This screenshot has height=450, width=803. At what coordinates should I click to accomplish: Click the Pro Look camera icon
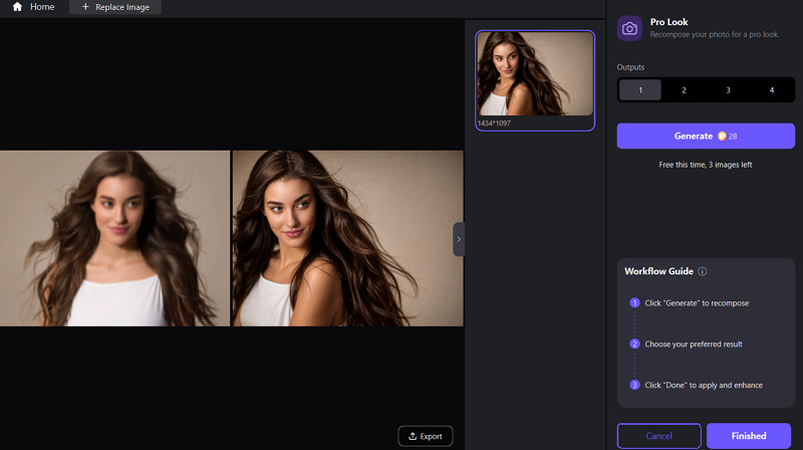pos(629,29)
